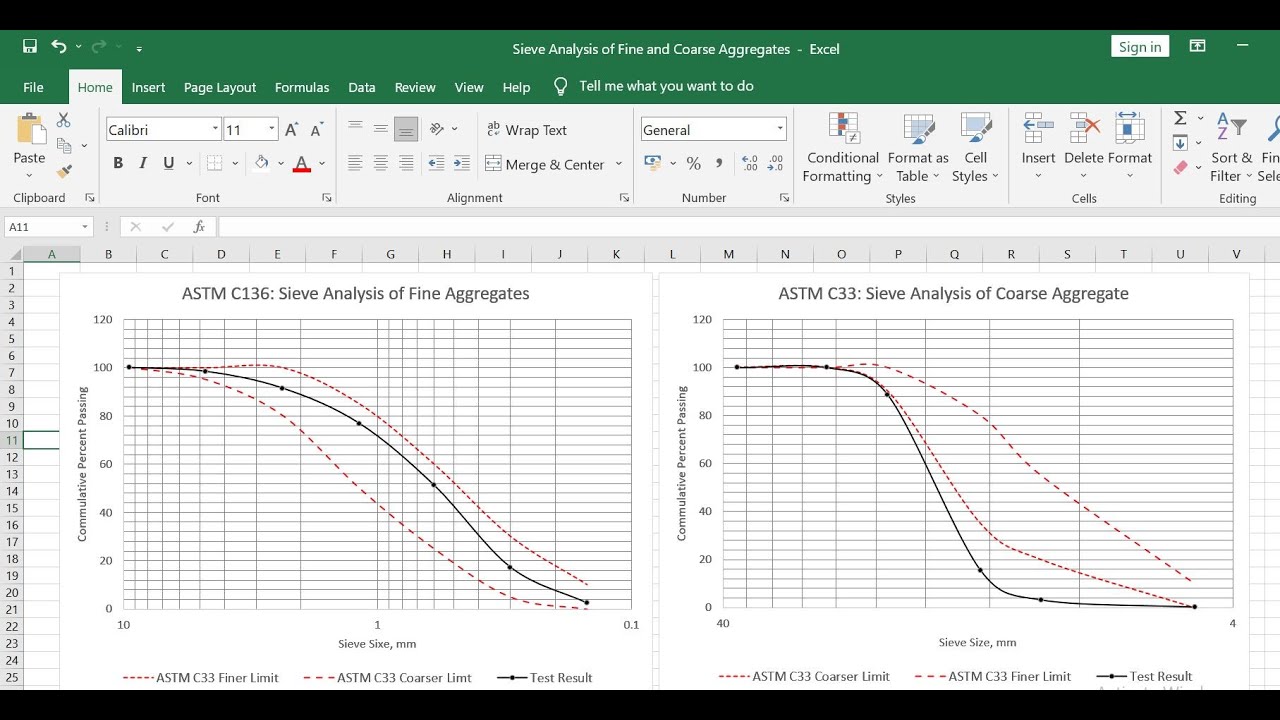The width and height of the screenshot is (1280, 720).
Task: Click the Copy icon
Action: point(64,146)
